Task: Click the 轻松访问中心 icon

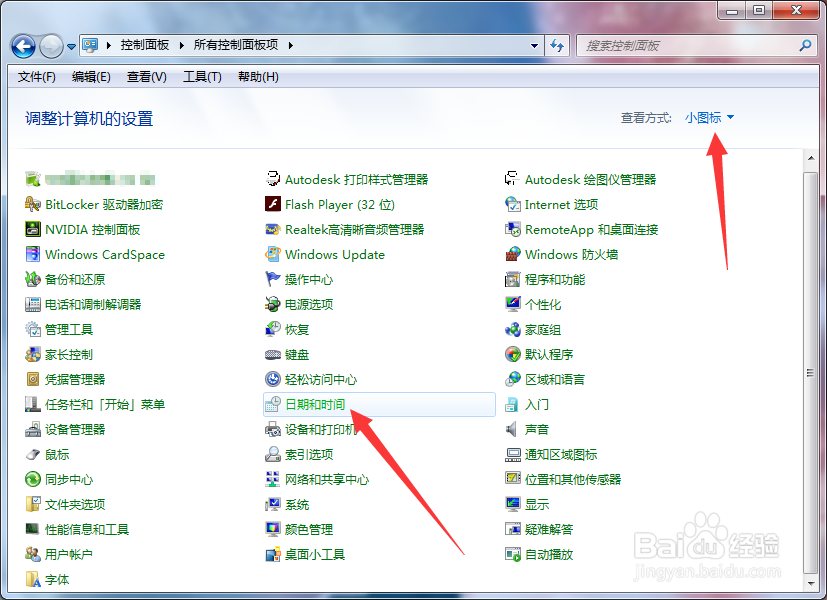Action: pos(273,380)
